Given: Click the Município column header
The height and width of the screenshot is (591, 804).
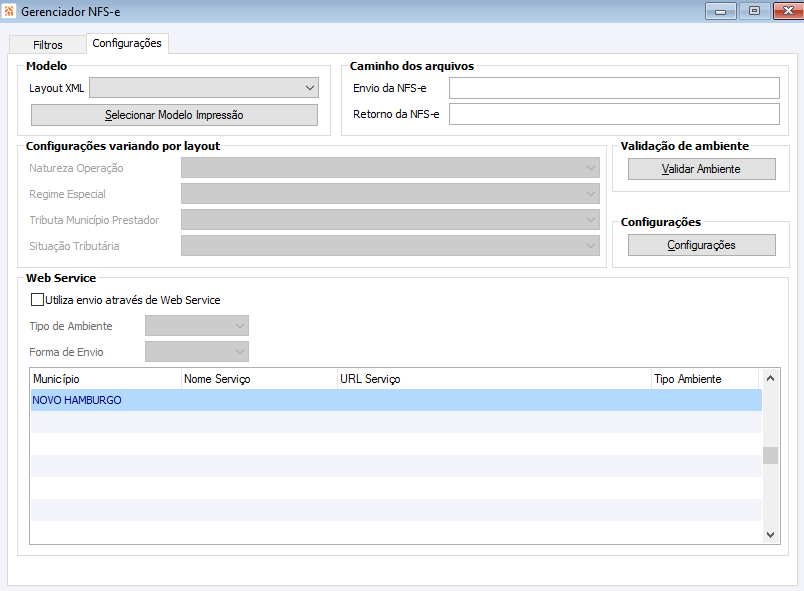Looking at the screenshot, I should 106,379.
